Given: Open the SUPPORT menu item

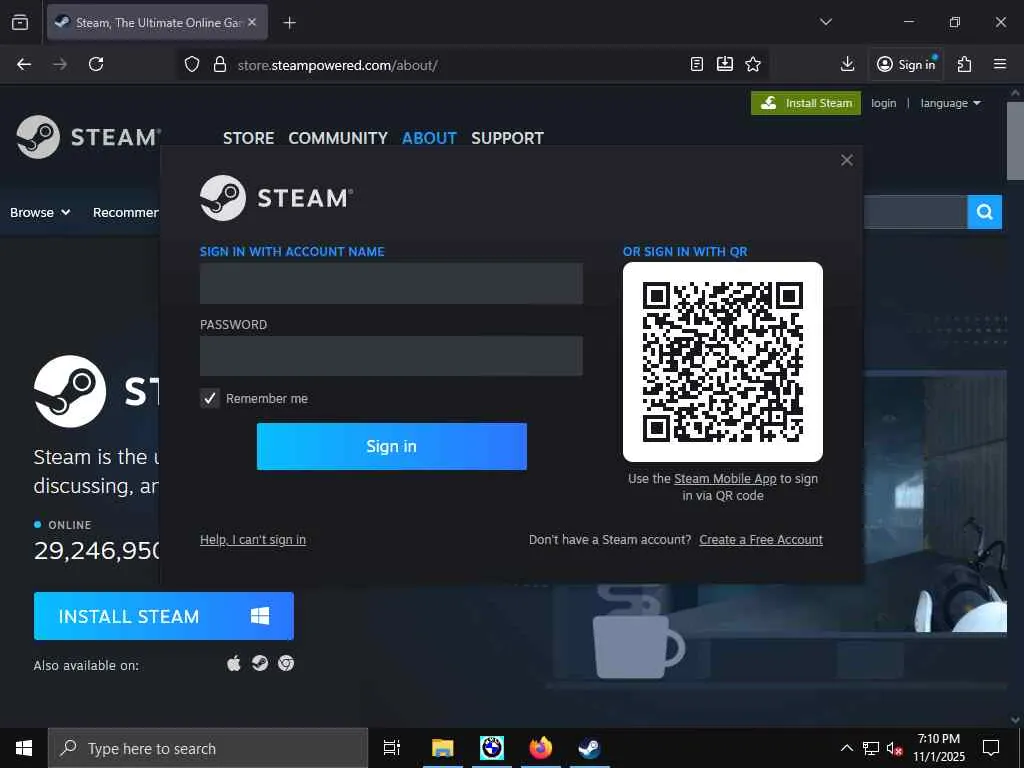Looking at the screenshot, I should coord(507,138).
